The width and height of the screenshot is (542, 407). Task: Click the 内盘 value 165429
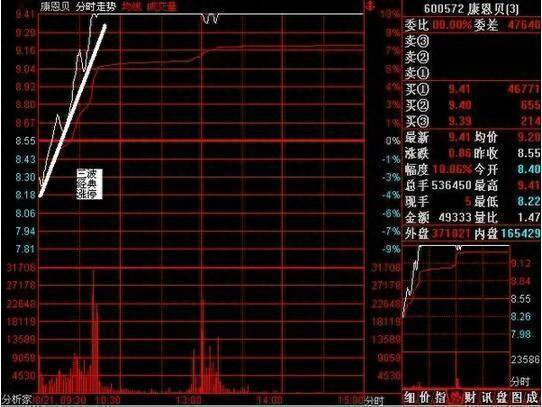520,234
